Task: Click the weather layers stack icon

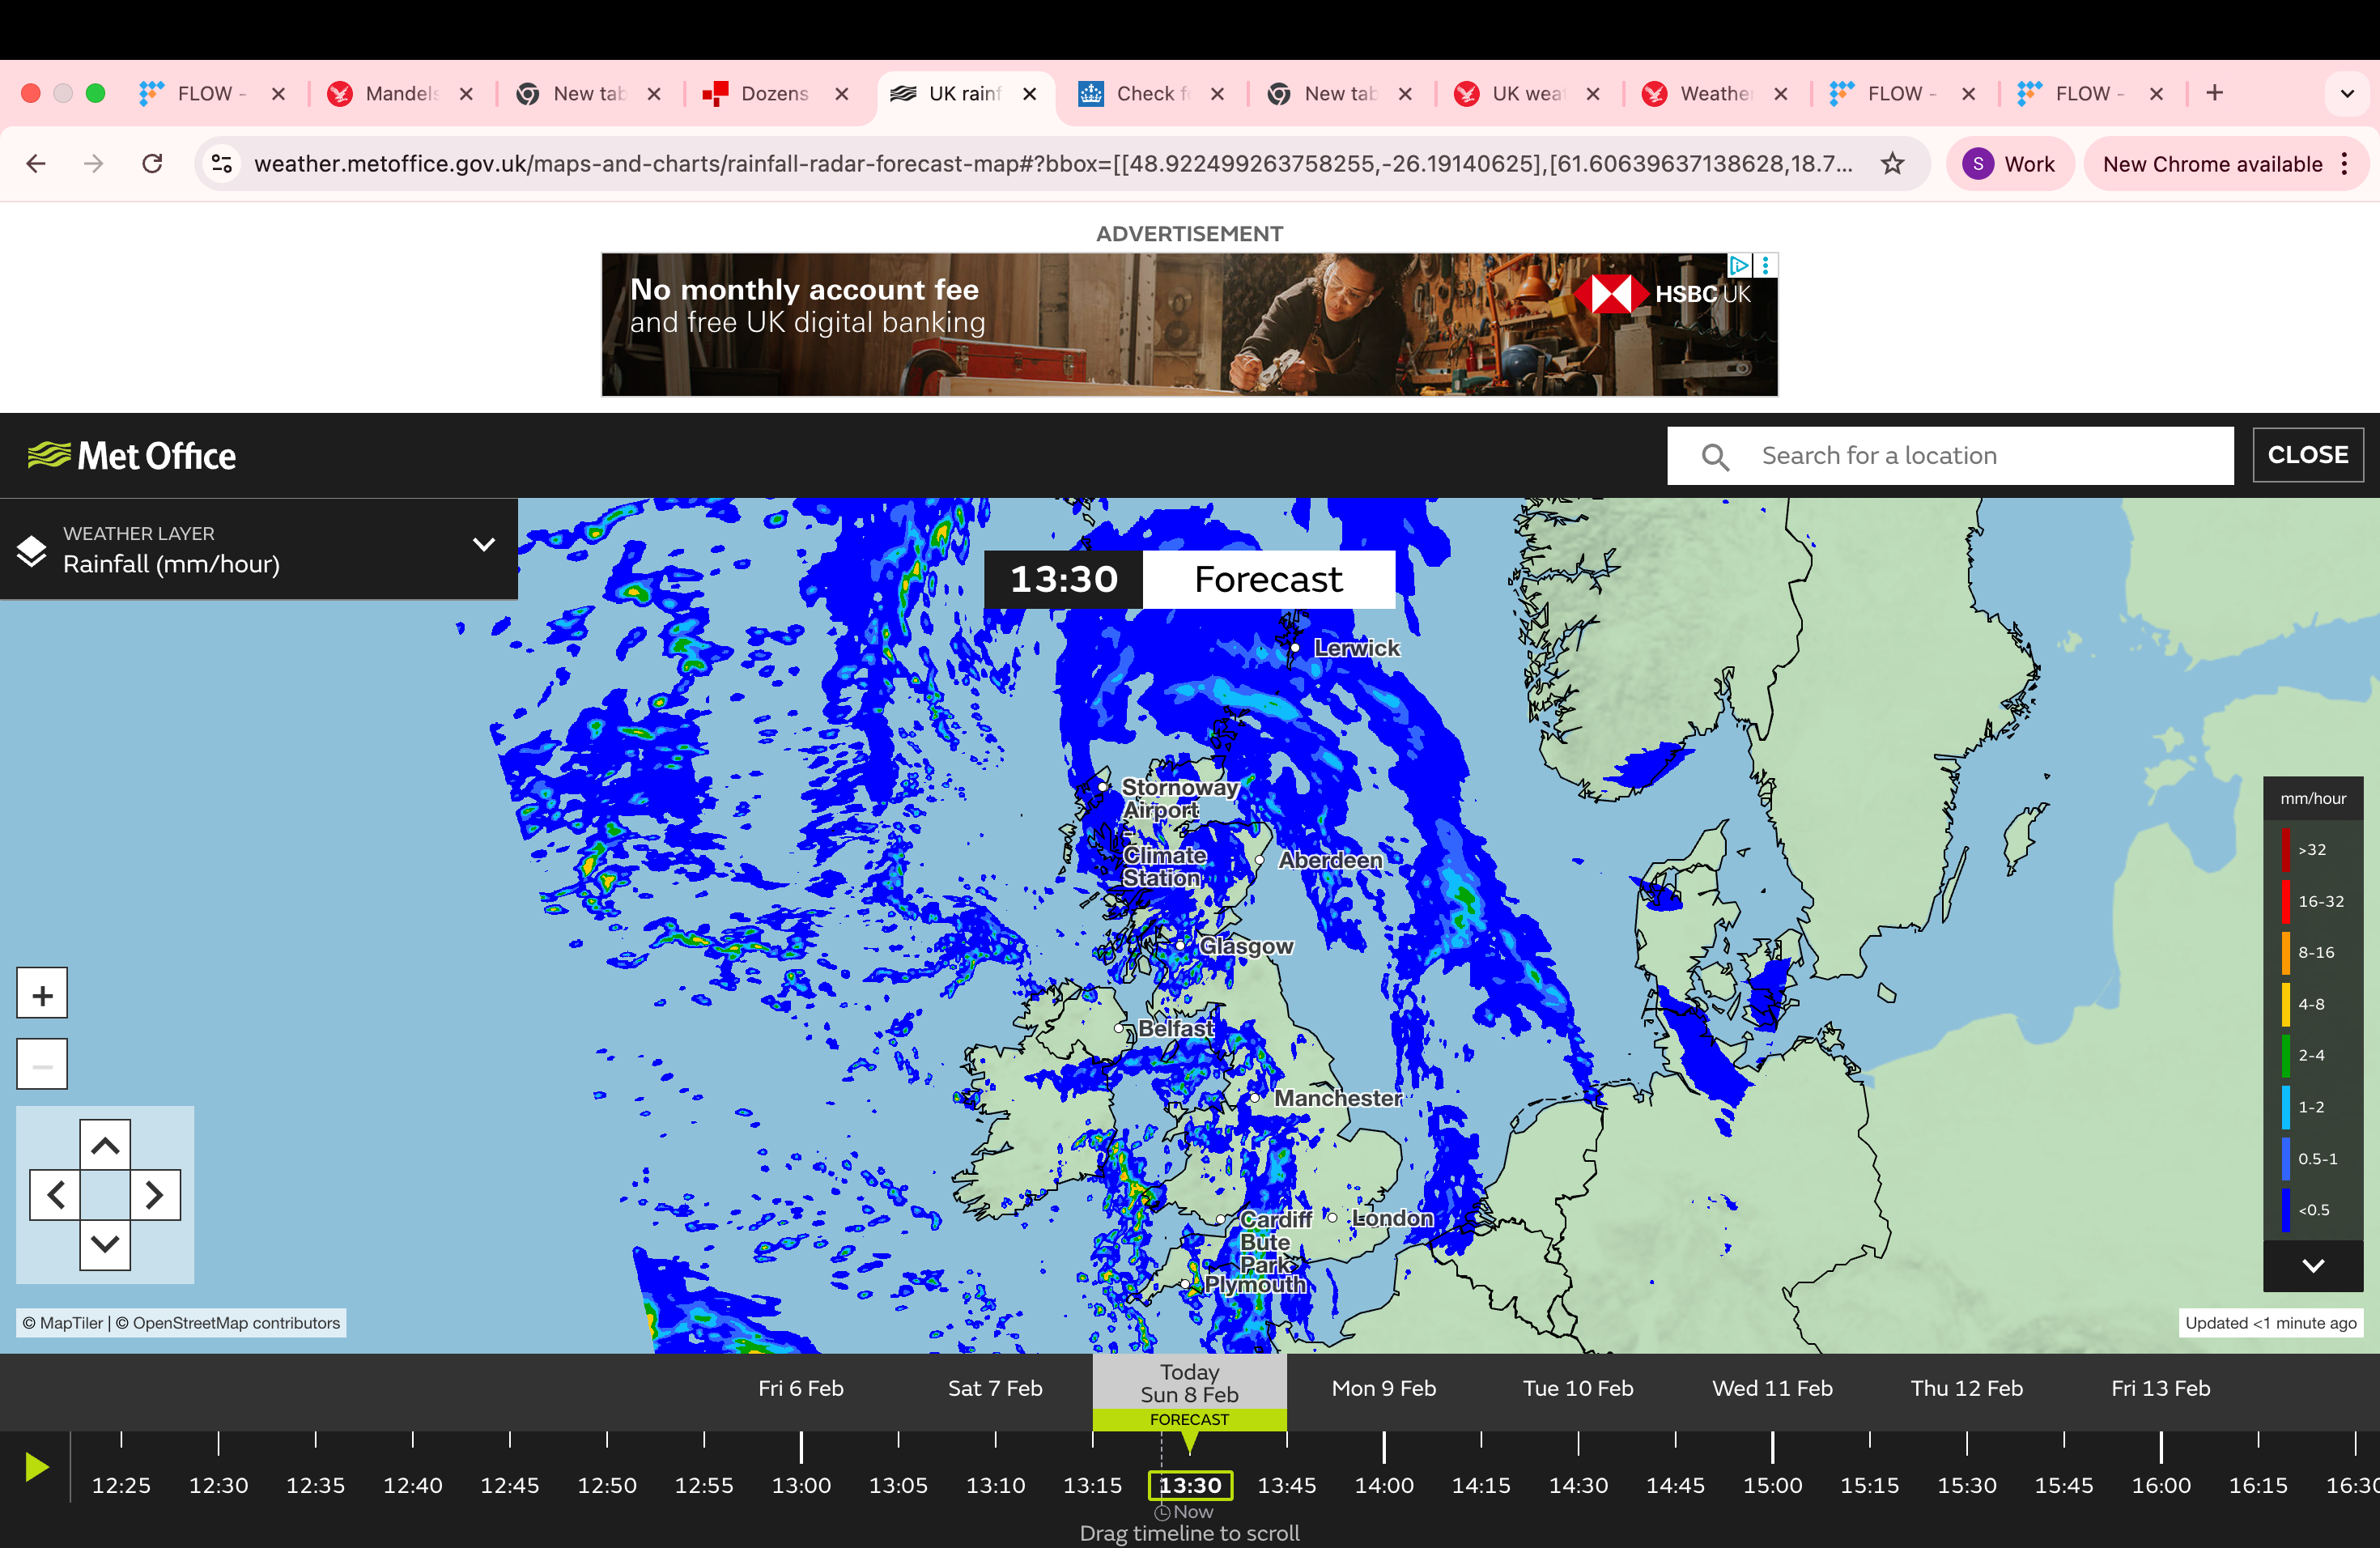Action: [x=32, y=549]
